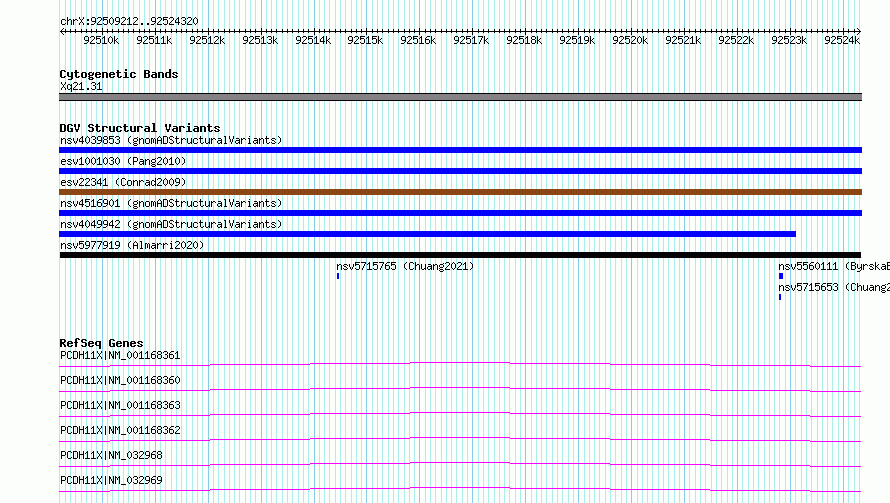Select the Xq21.31 band label
Image resolution: width=890 pixels, height=503 pixels.
(81, 86)
